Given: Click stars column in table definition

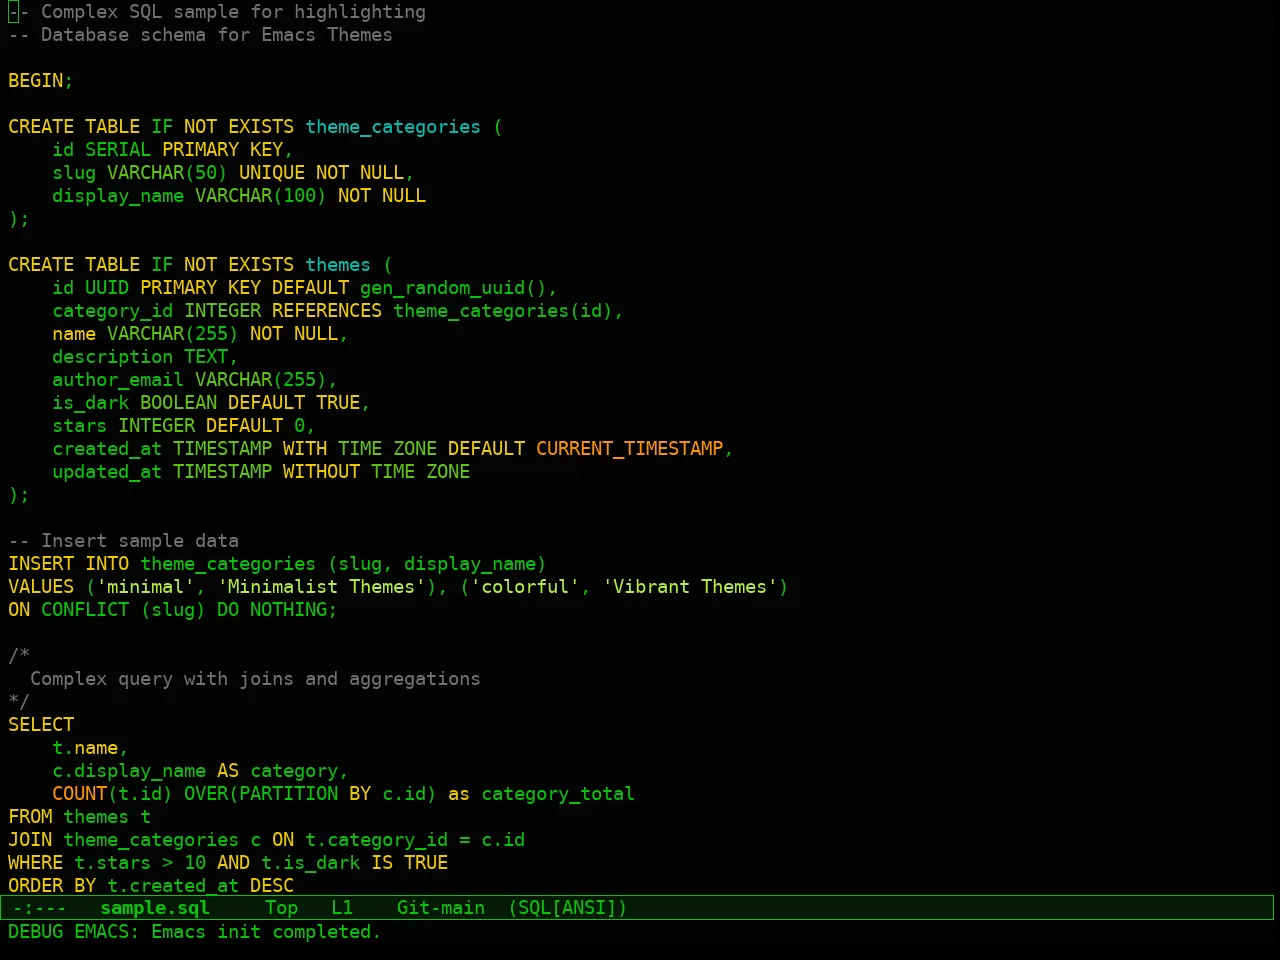Looking at the screenshot, I should click(79, 426).
